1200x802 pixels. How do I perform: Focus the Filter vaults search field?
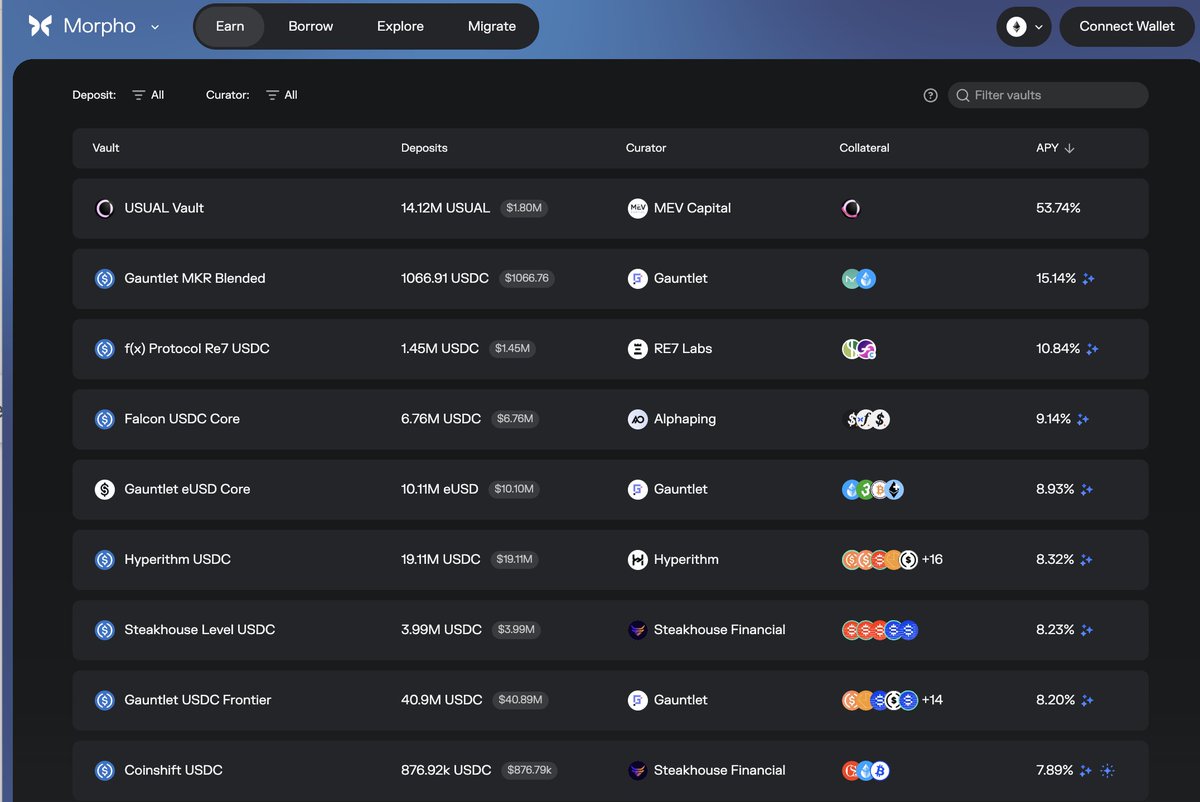click(1048, 95)
